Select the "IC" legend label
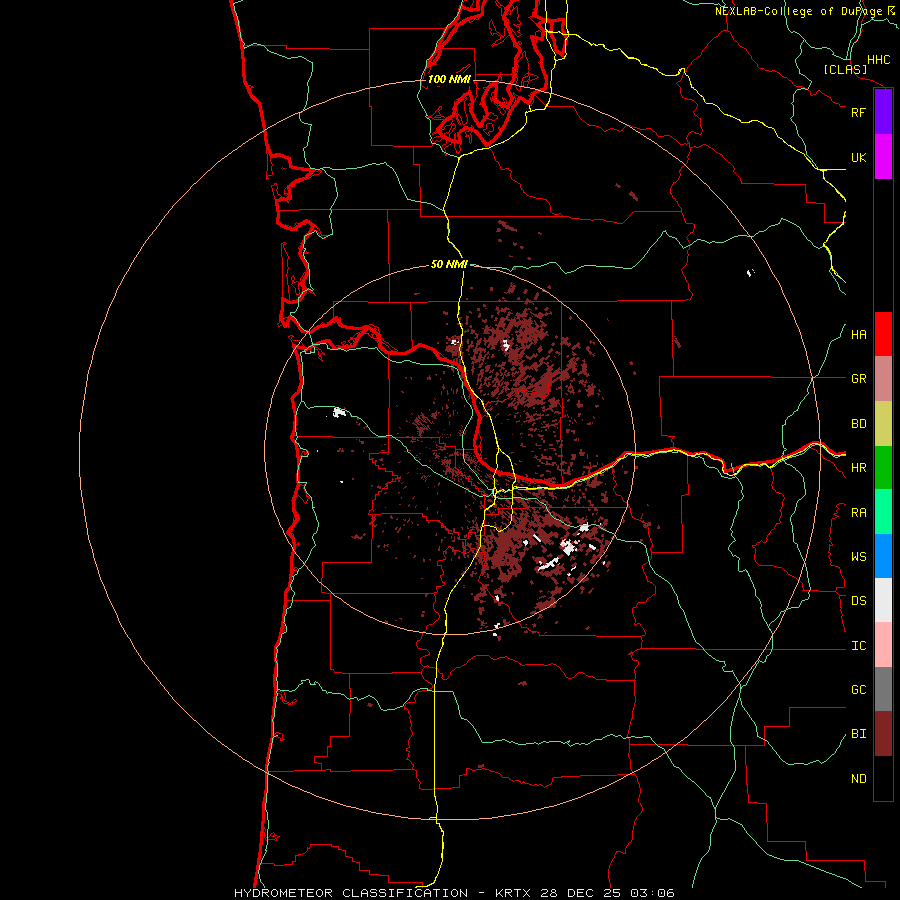Screen dimensions: 900x900 point(858,646)
